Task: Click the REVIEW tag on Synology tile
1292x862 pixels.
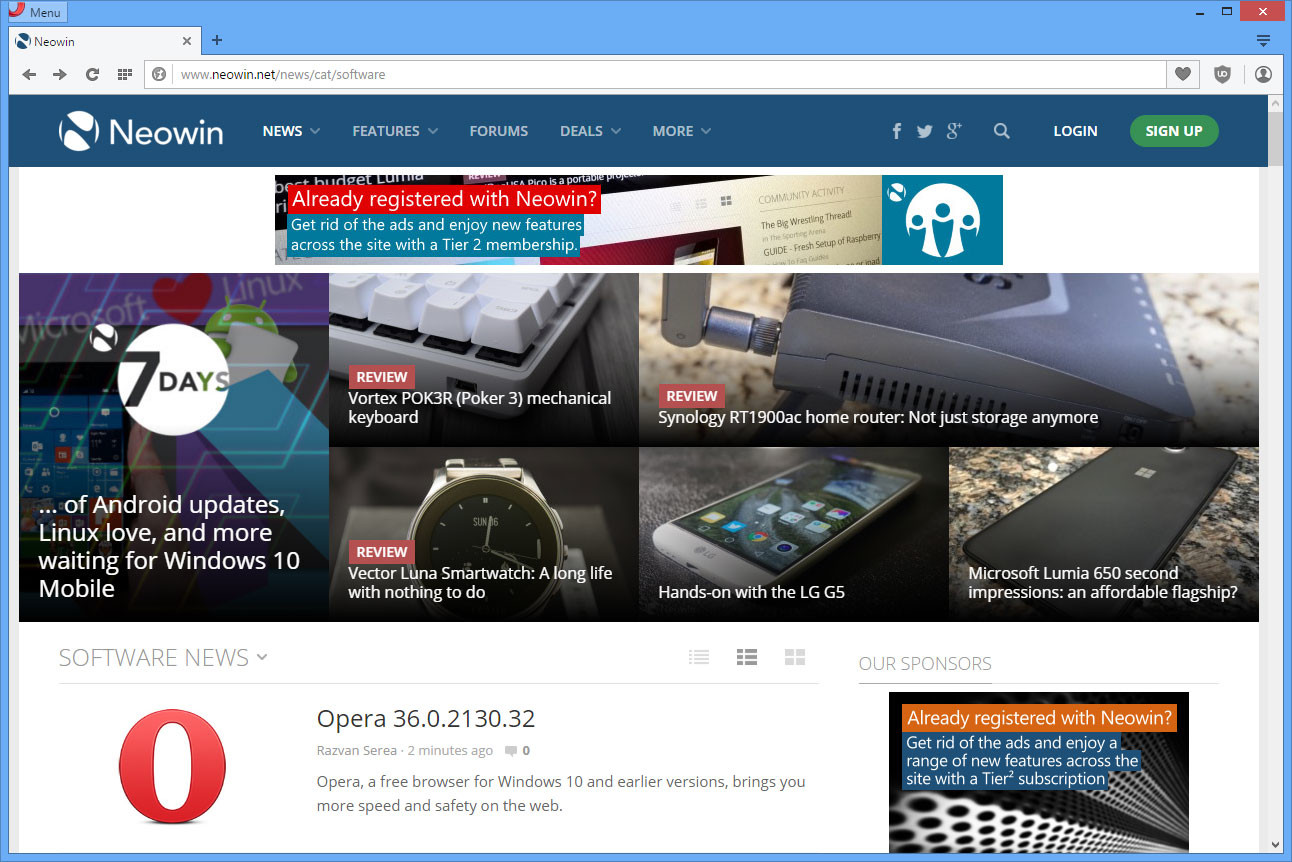Action: click(691, 396)
